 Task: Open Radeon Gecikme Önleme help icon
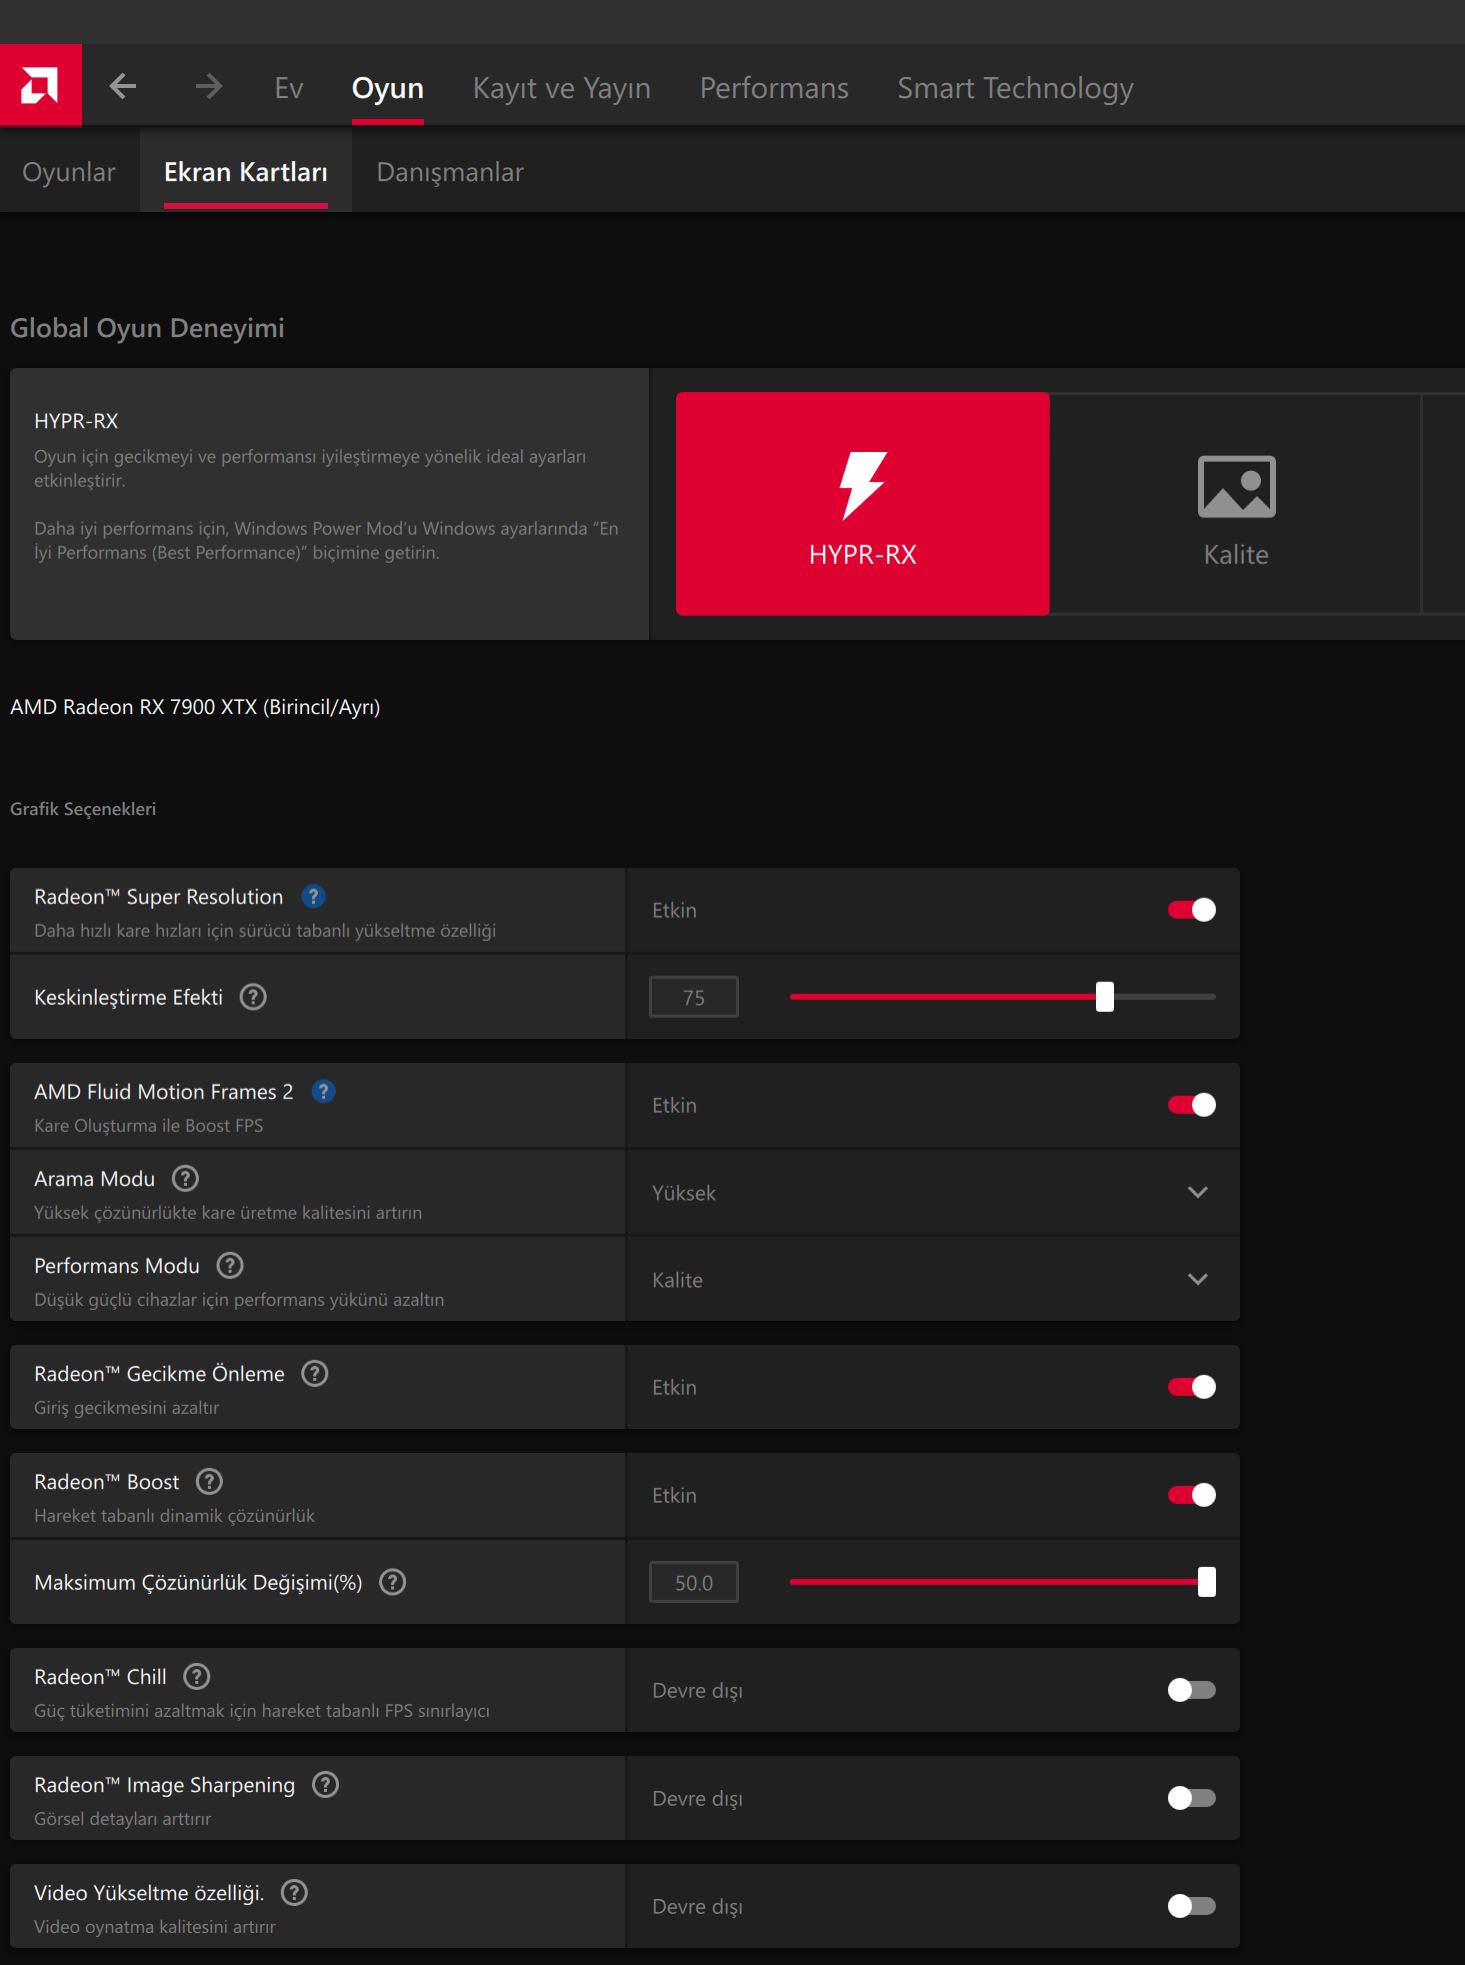315,1374
